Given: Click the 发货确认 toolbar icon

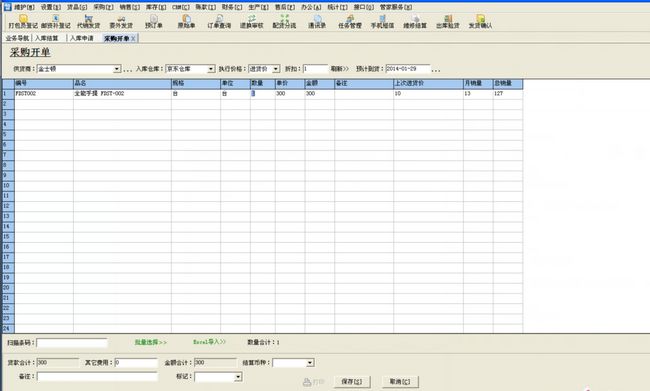Looking at the screenshot, I should tap(480, 22).
